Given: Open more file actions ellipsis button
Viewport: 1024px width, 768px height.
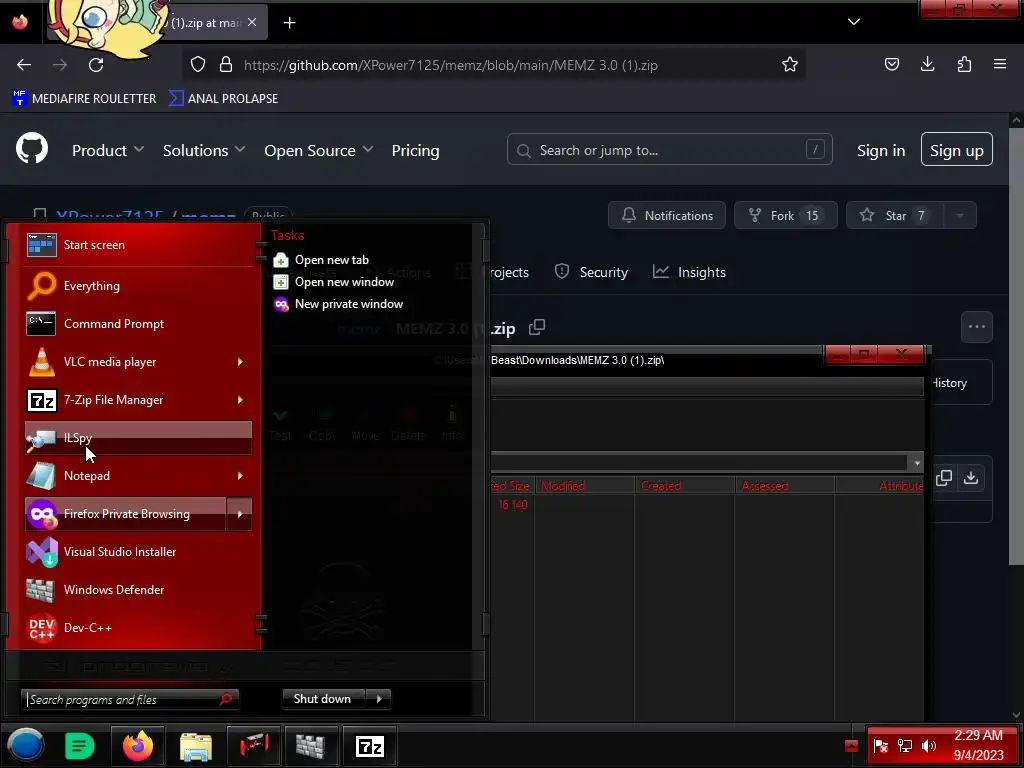Looking at the screenshot, I should (x=976, y=327).
